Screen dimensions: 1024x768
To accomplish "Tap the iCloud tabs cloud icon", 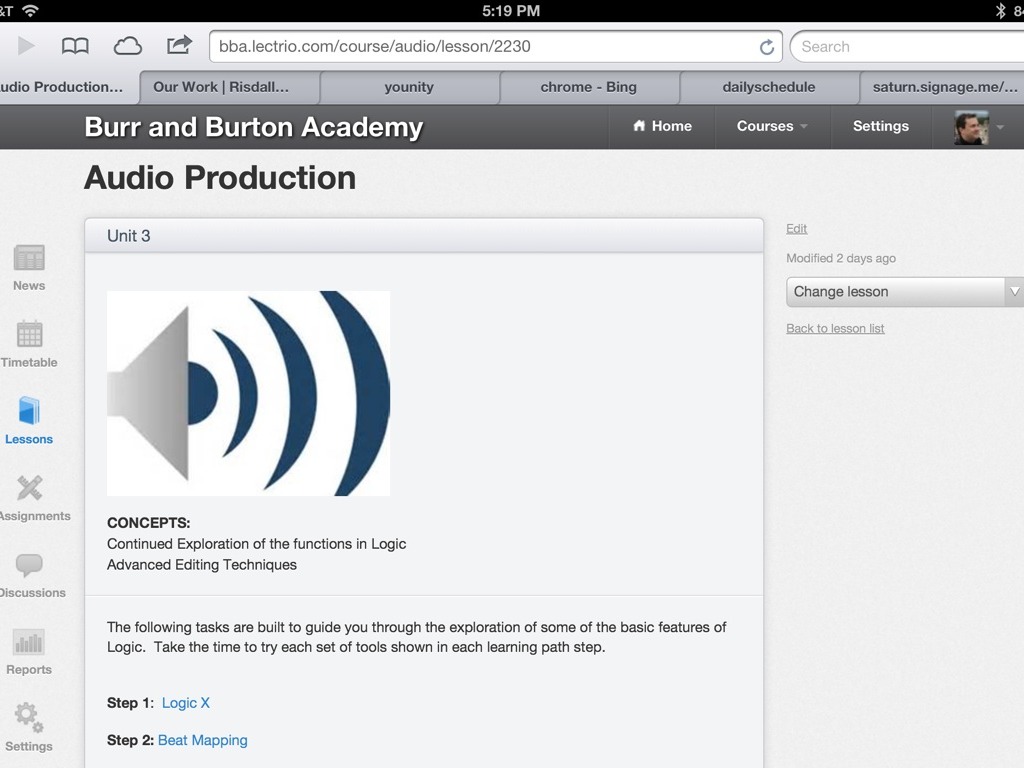I will click(127, 46).
